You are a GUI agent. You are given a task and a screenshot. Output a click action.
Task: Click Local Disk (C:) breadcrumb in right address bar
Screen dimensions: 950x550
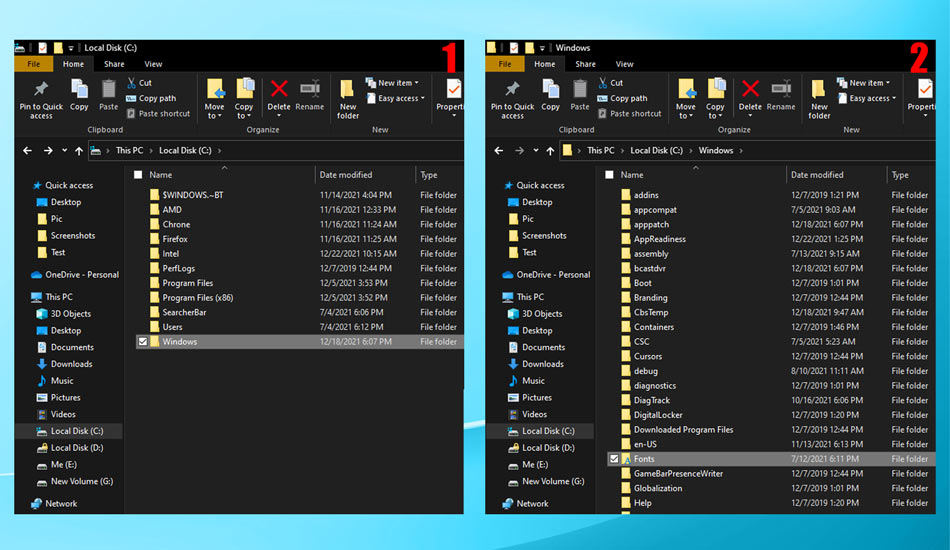656,151
